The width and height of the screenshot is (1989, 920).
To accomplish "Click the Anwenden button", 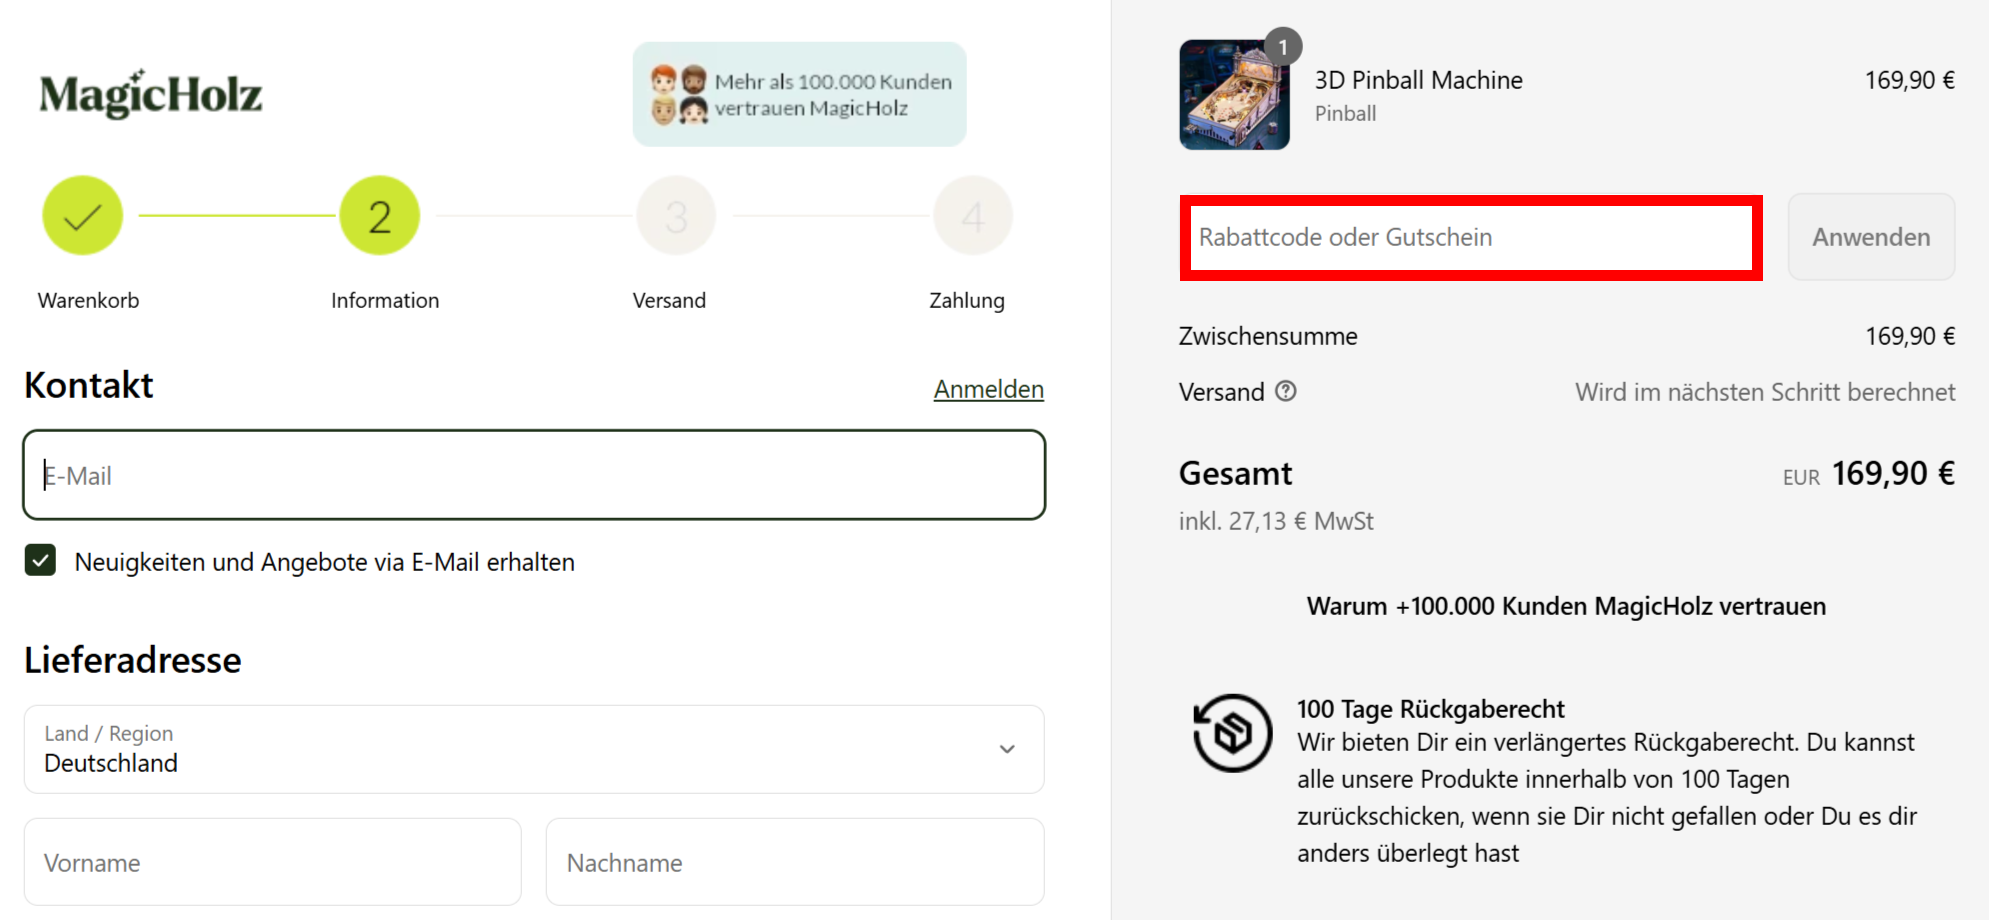I will point(1871,237).
